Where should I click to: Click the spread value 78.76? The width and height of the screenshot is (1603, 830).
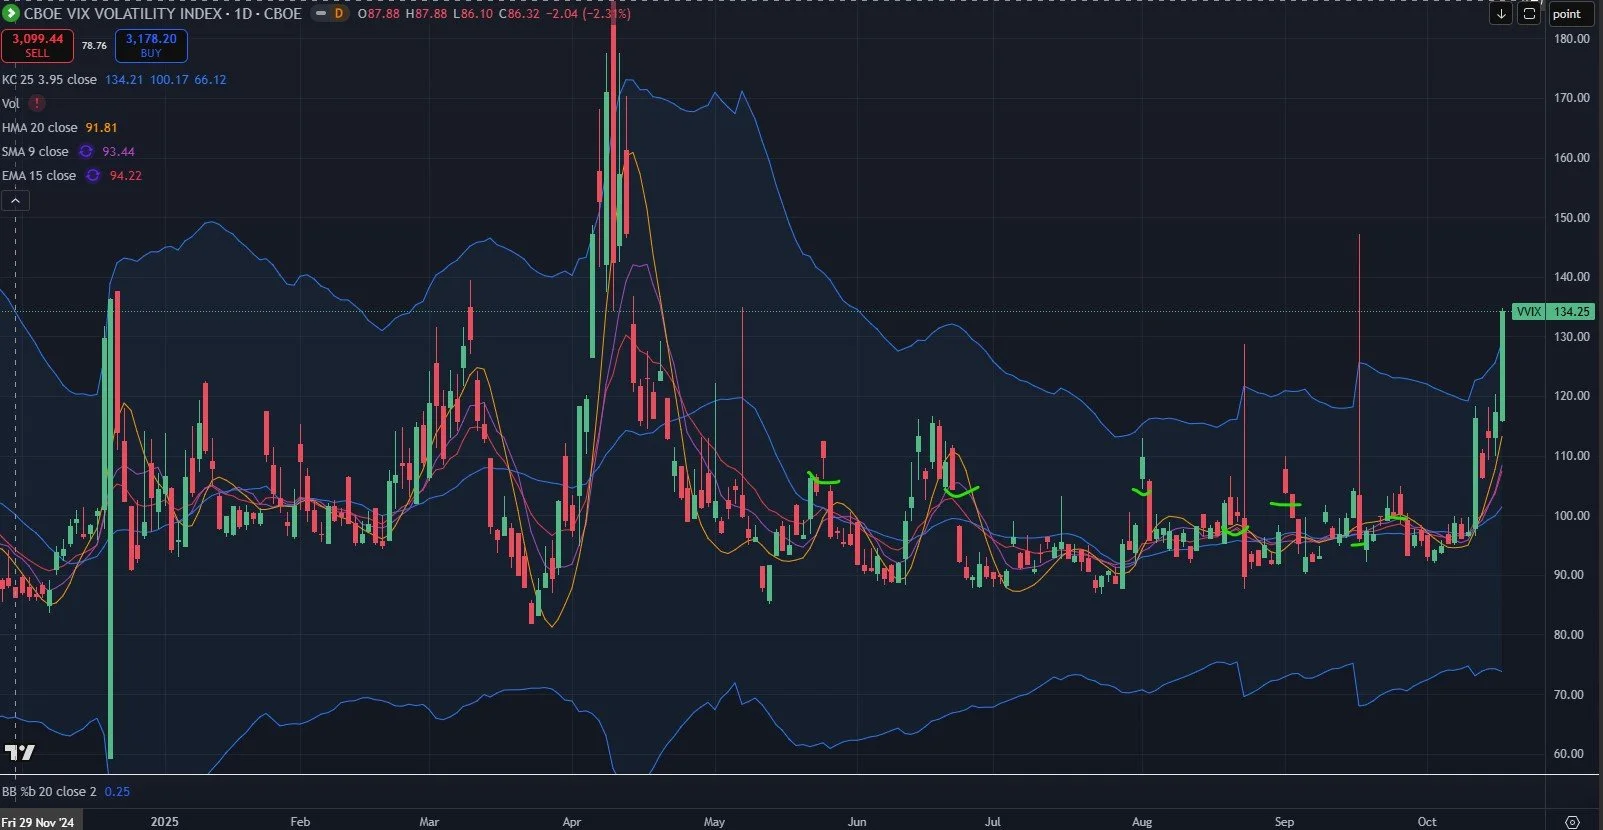click(94, 45)
